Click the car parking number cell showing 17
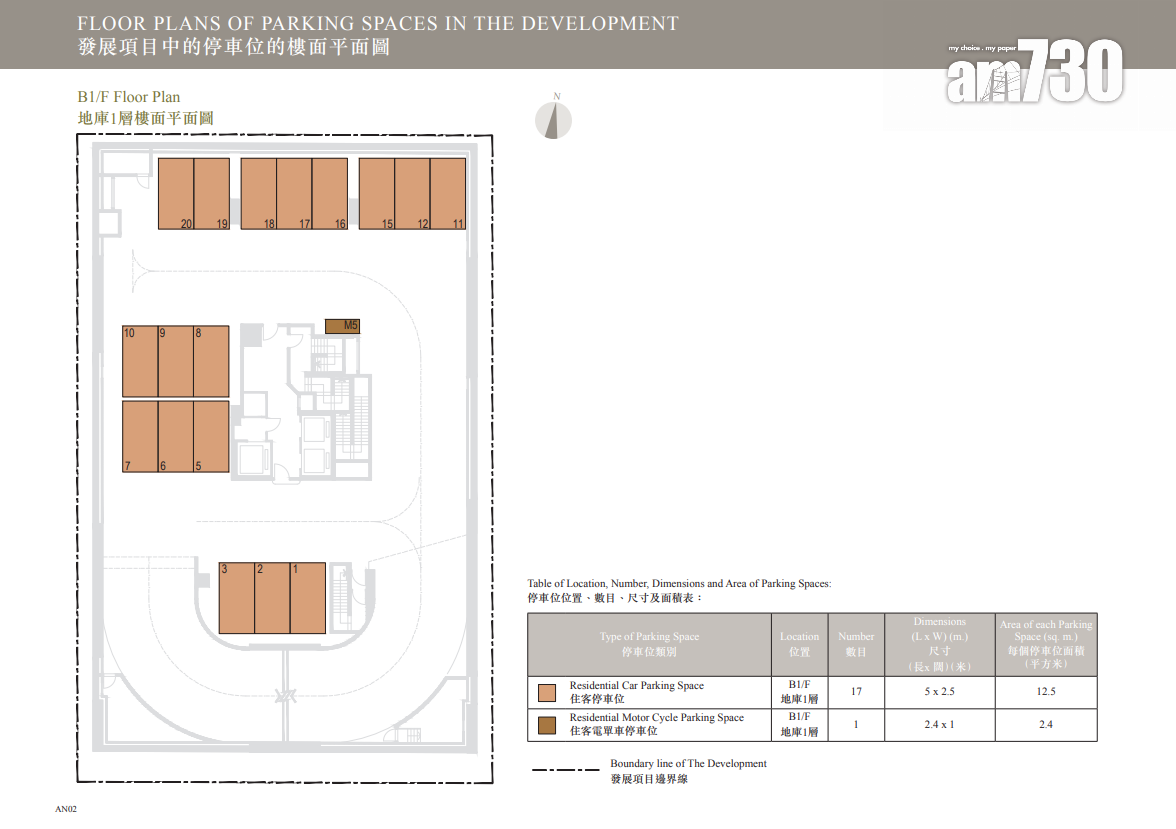 tap(856, 692)
